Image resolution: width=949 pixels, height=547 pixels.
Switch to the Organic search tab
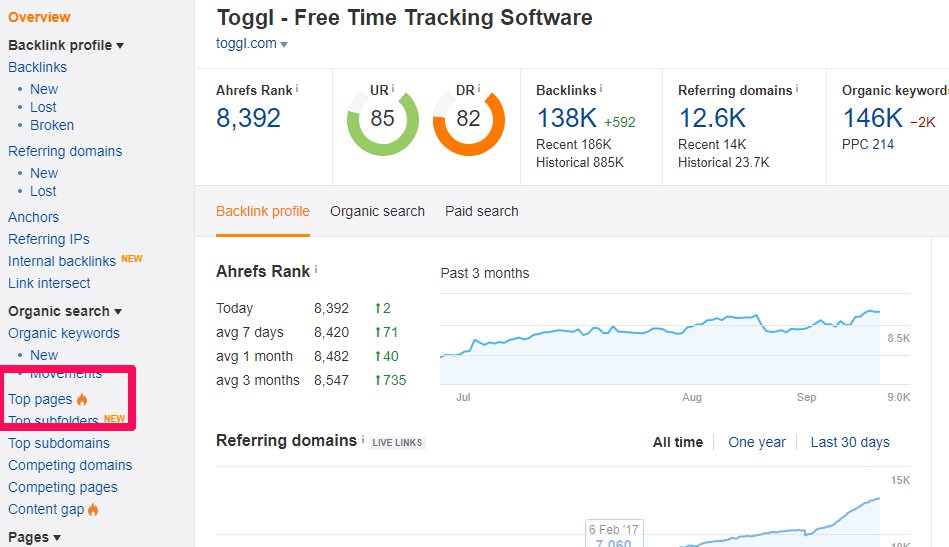377,211
